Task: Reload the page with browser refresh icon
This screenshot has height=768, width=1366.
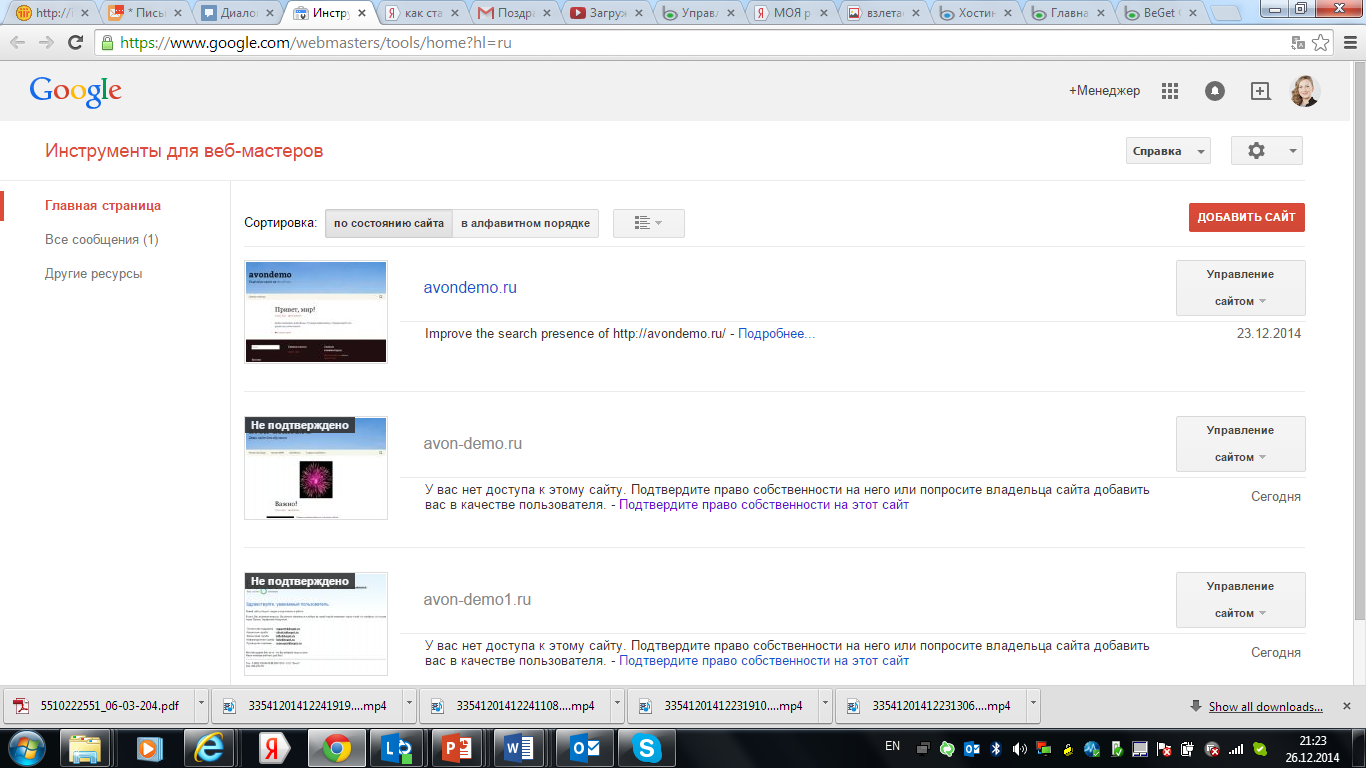Action: coord(75,43)
